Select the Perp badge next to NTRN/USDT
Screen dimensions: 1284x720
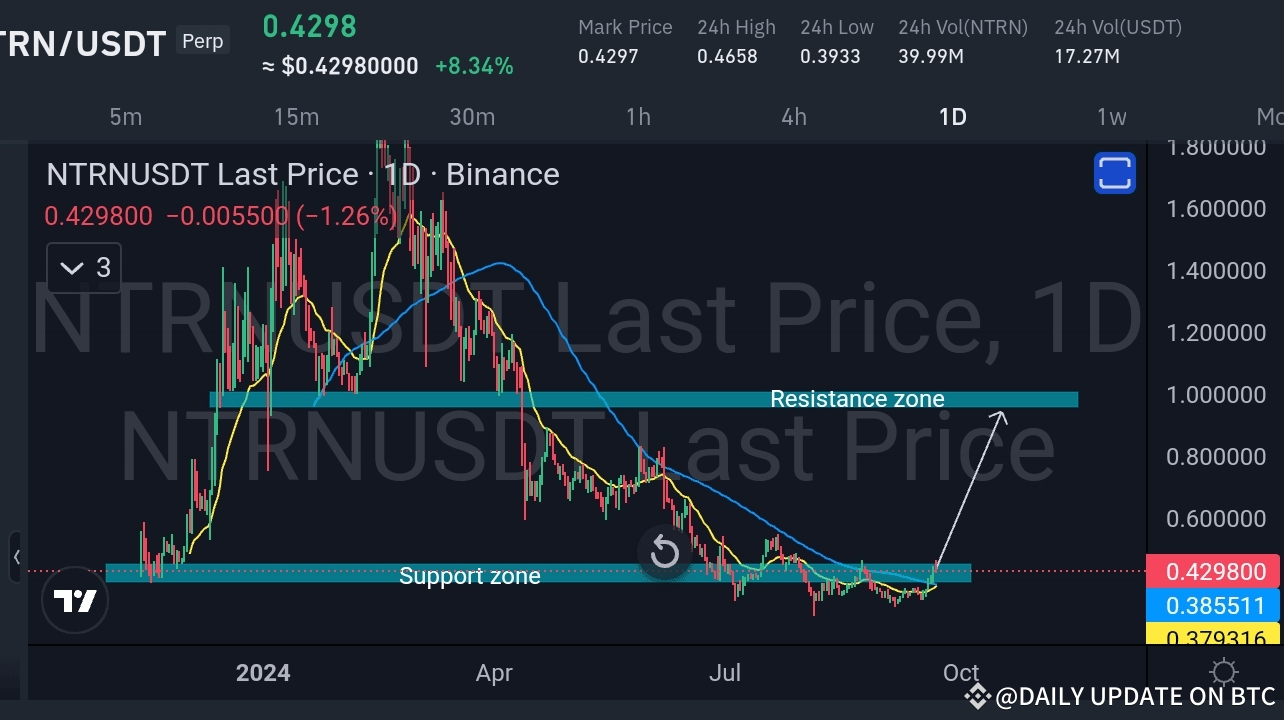point(202,41)
